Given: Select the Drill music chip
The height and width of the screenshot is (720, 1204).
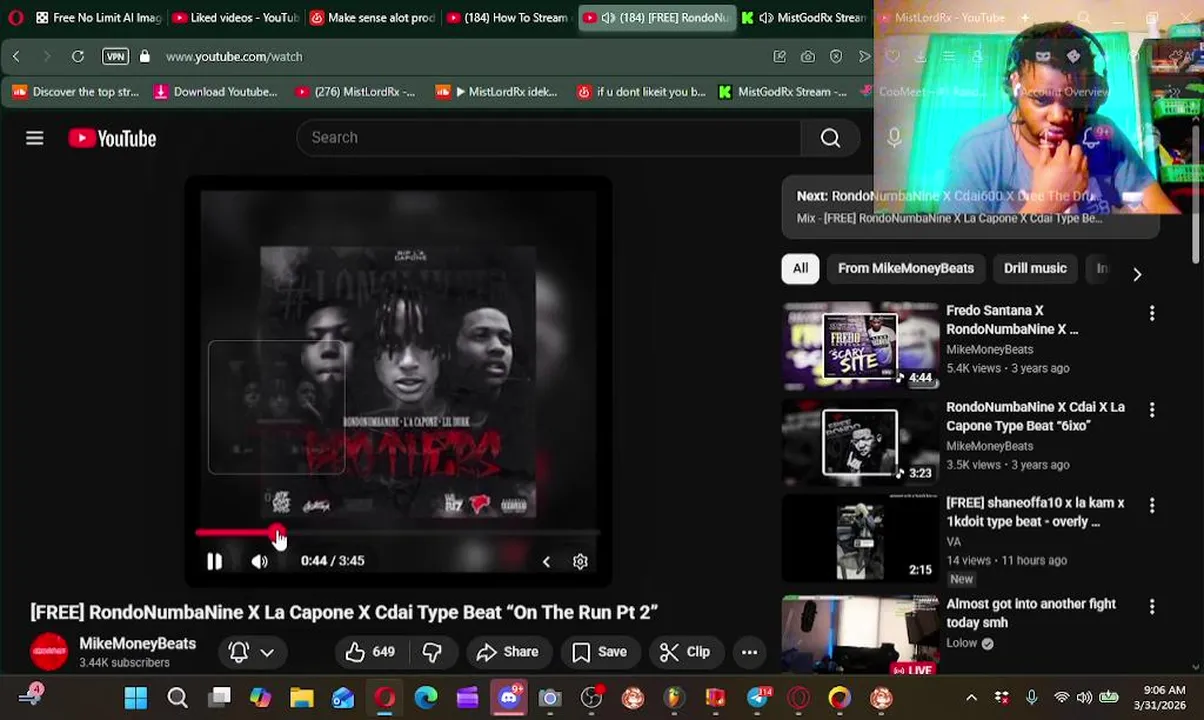Looking at the screenshot, I should (x=1035, y=268).
